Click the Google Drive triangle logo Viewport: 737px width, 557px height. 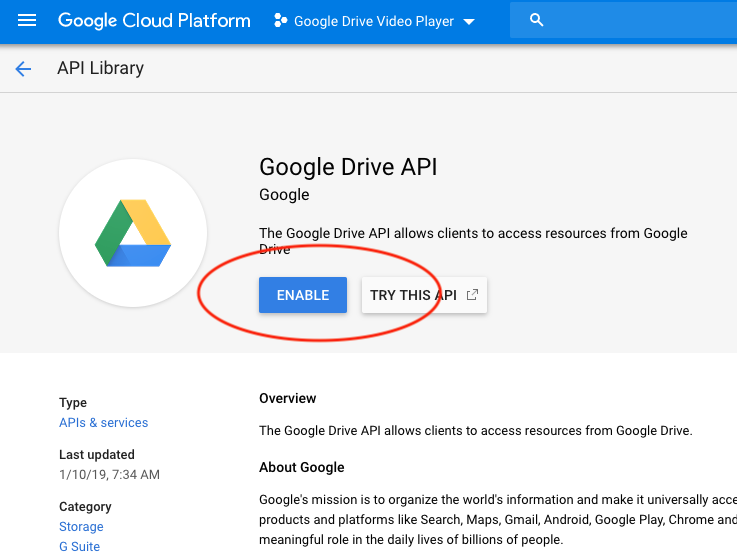133,233
